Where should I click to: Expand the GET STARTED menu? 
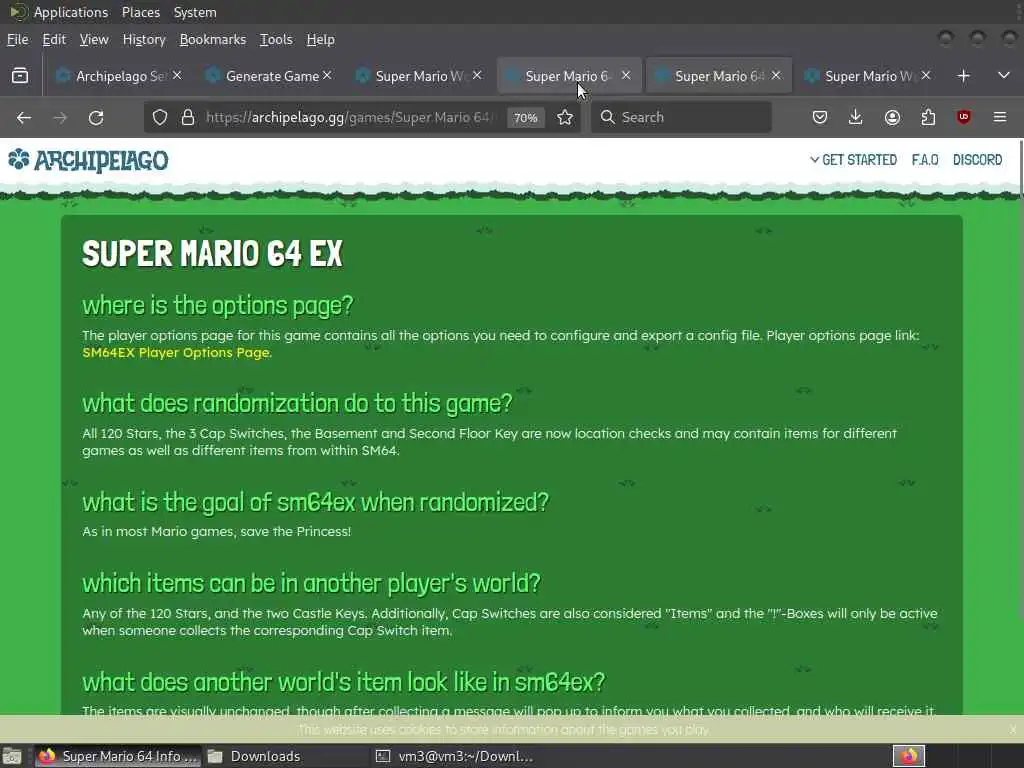point(853,160)
